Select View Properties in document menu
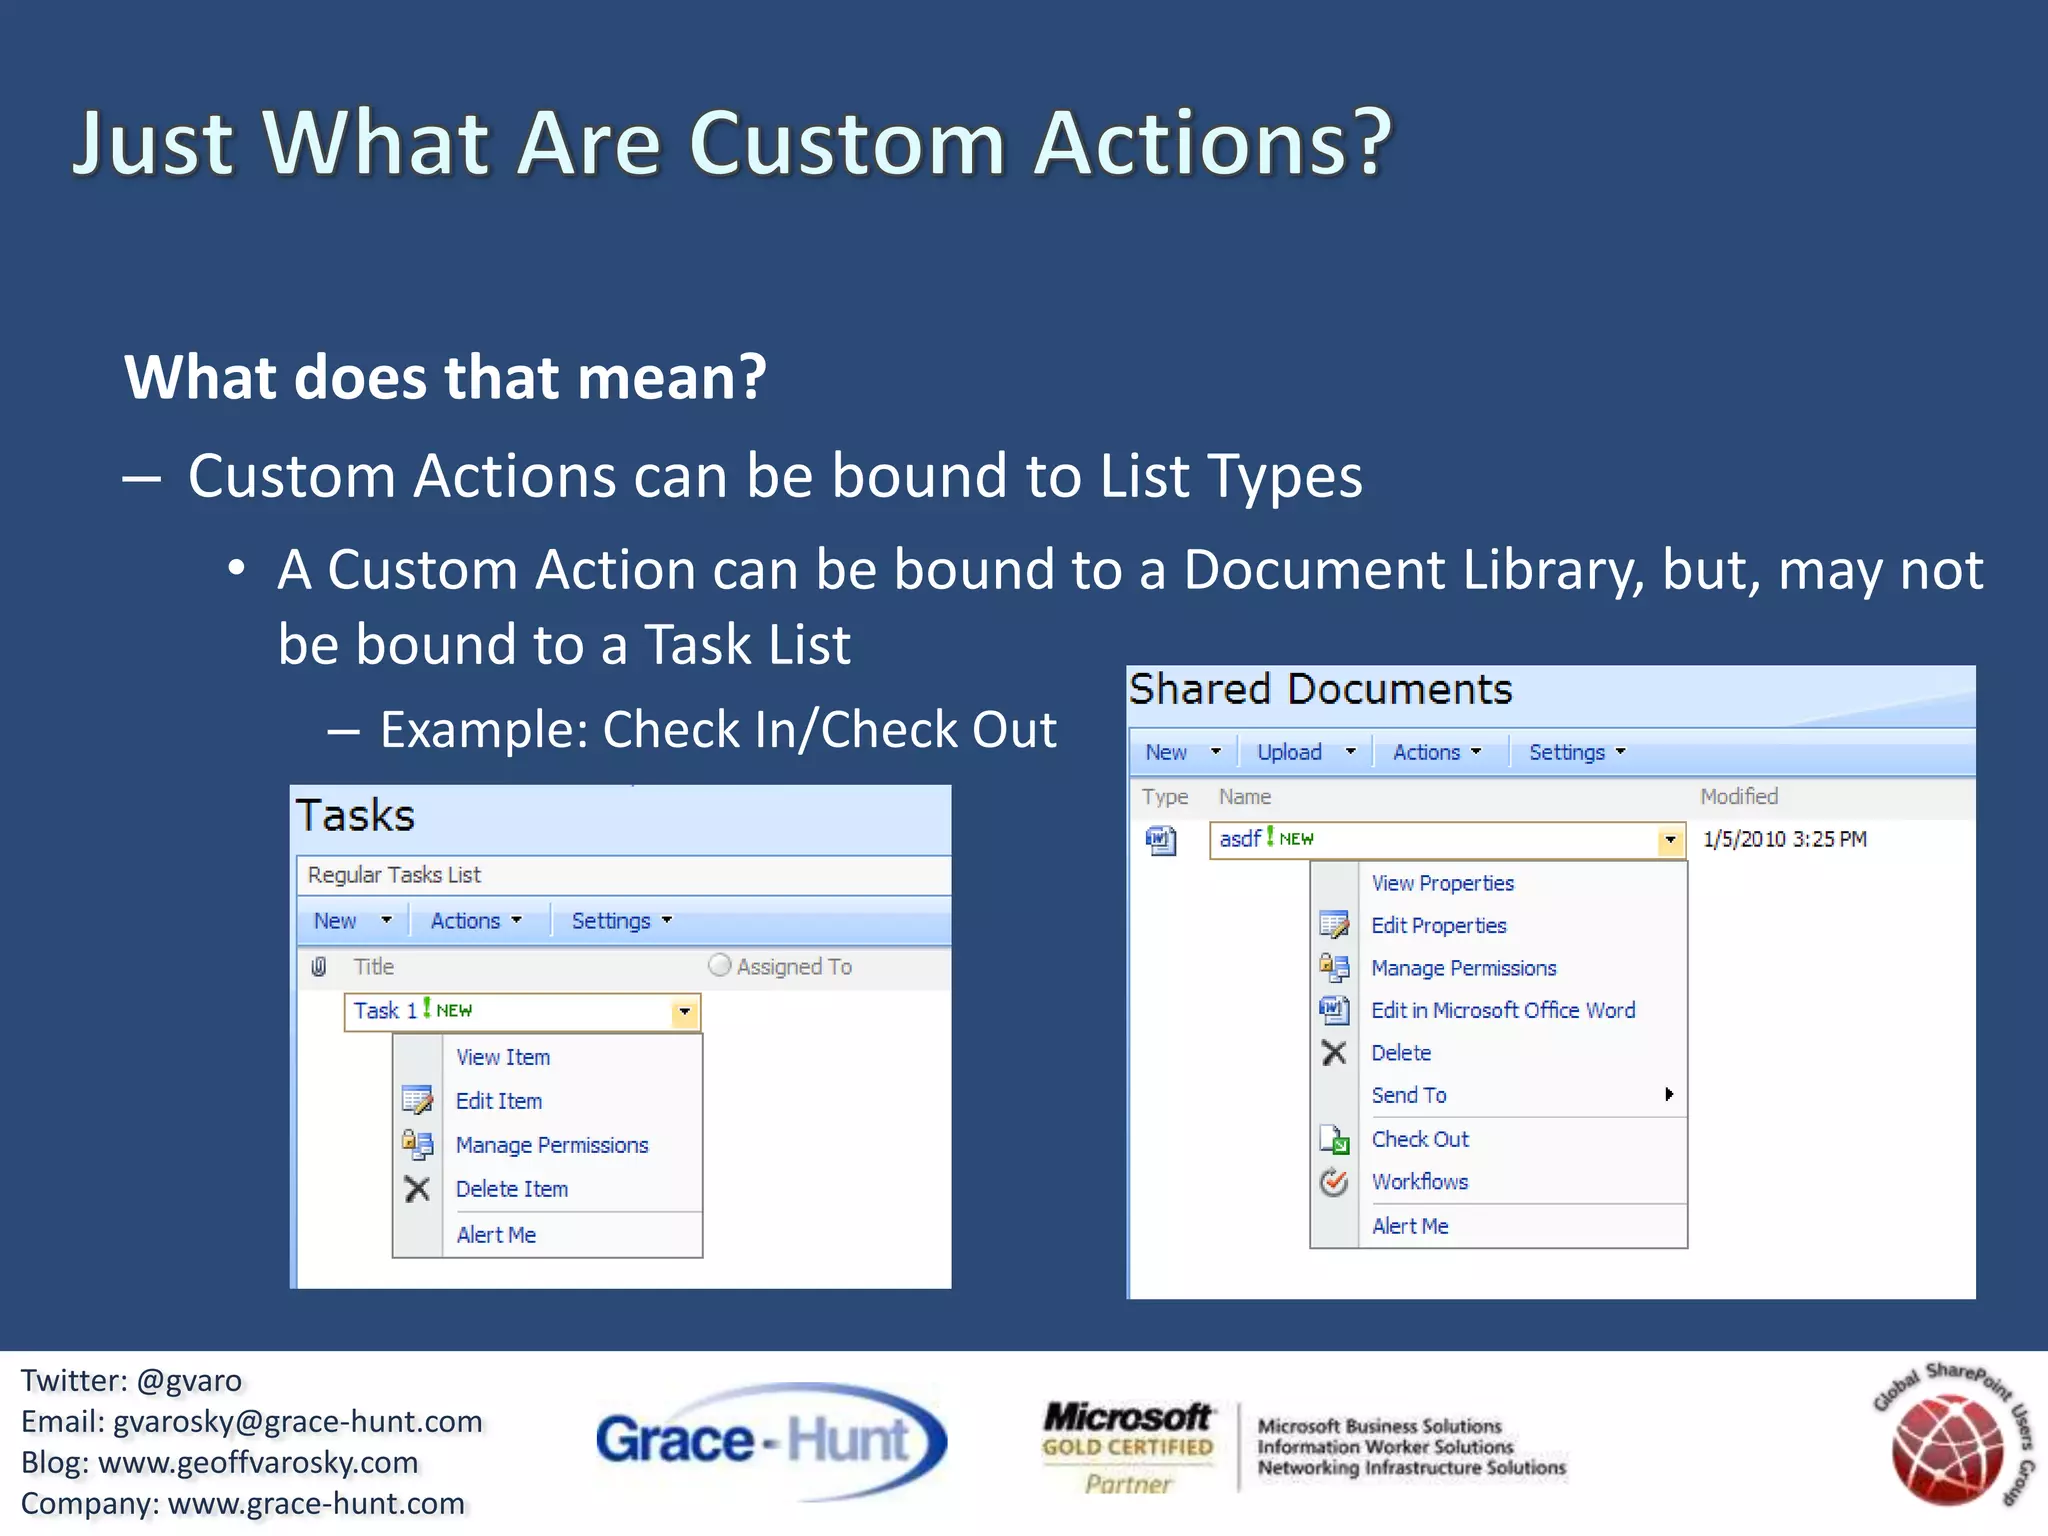Viewport: 2048px width, 1536px height. 1443,883
